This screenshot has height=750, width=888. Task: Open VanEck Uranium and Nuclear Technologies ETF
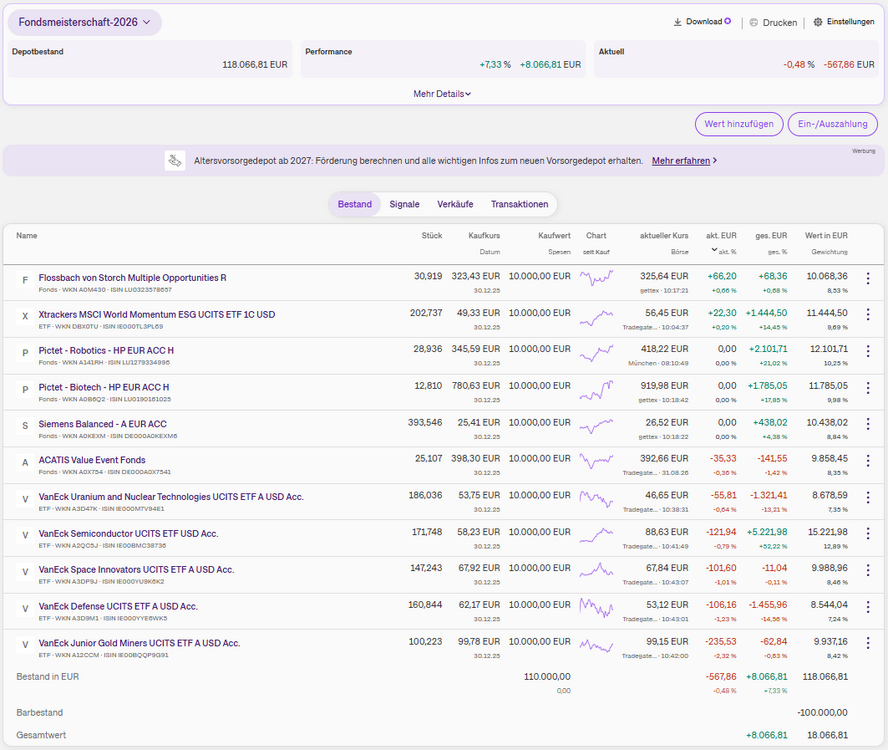(x=171, y=497)
